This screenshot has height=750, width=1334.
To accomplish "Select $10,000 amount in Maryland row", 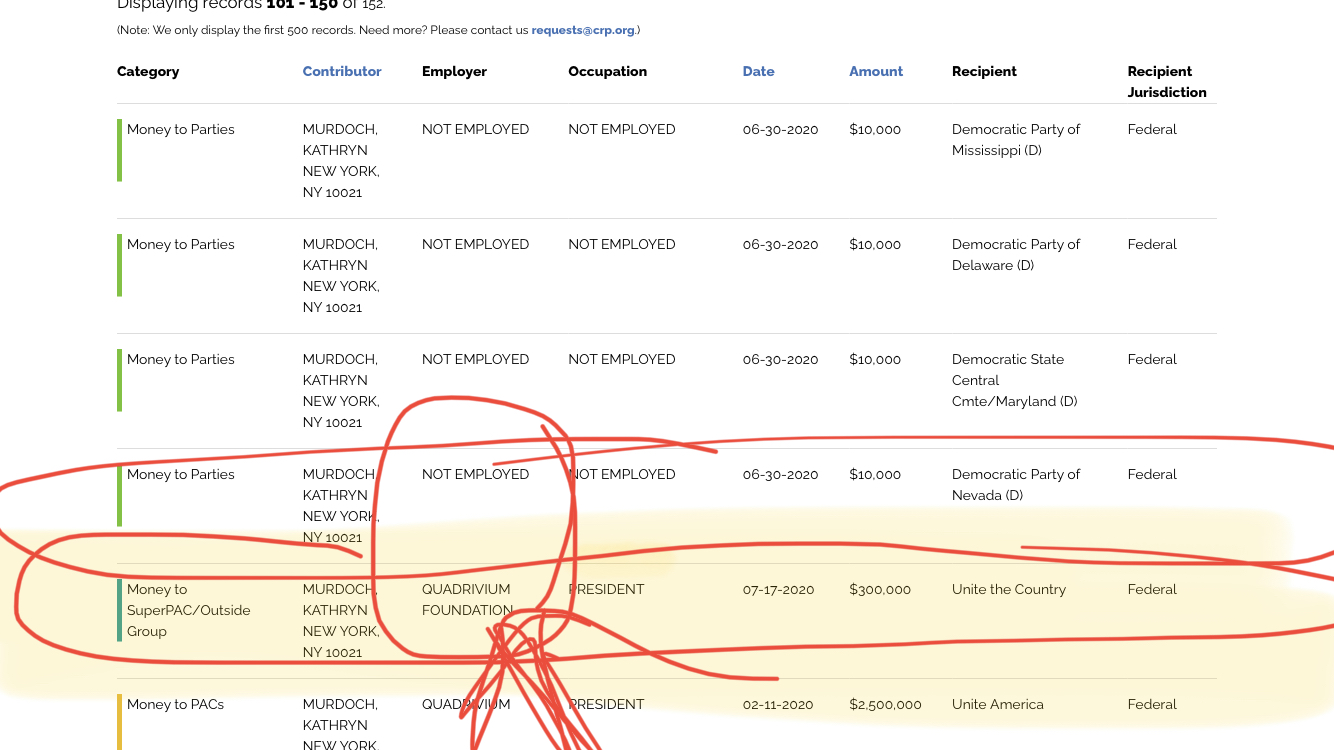I will pyautogui.click(x=875, y=359).
